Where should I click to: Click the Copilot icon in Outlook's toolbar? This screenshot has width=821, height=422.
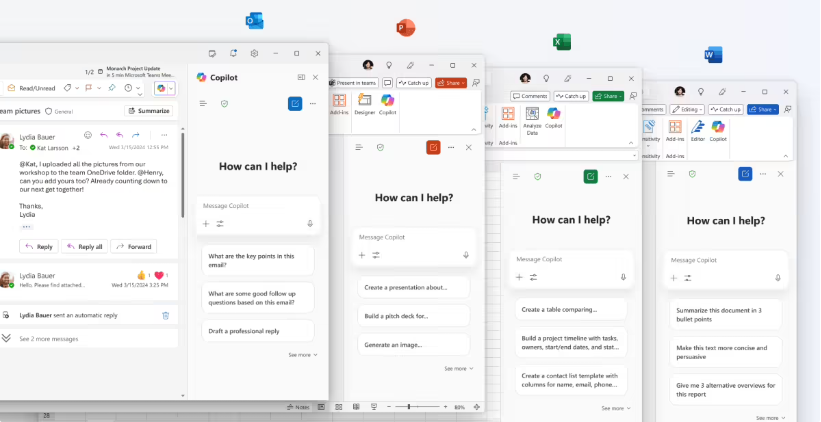[161, 88]
